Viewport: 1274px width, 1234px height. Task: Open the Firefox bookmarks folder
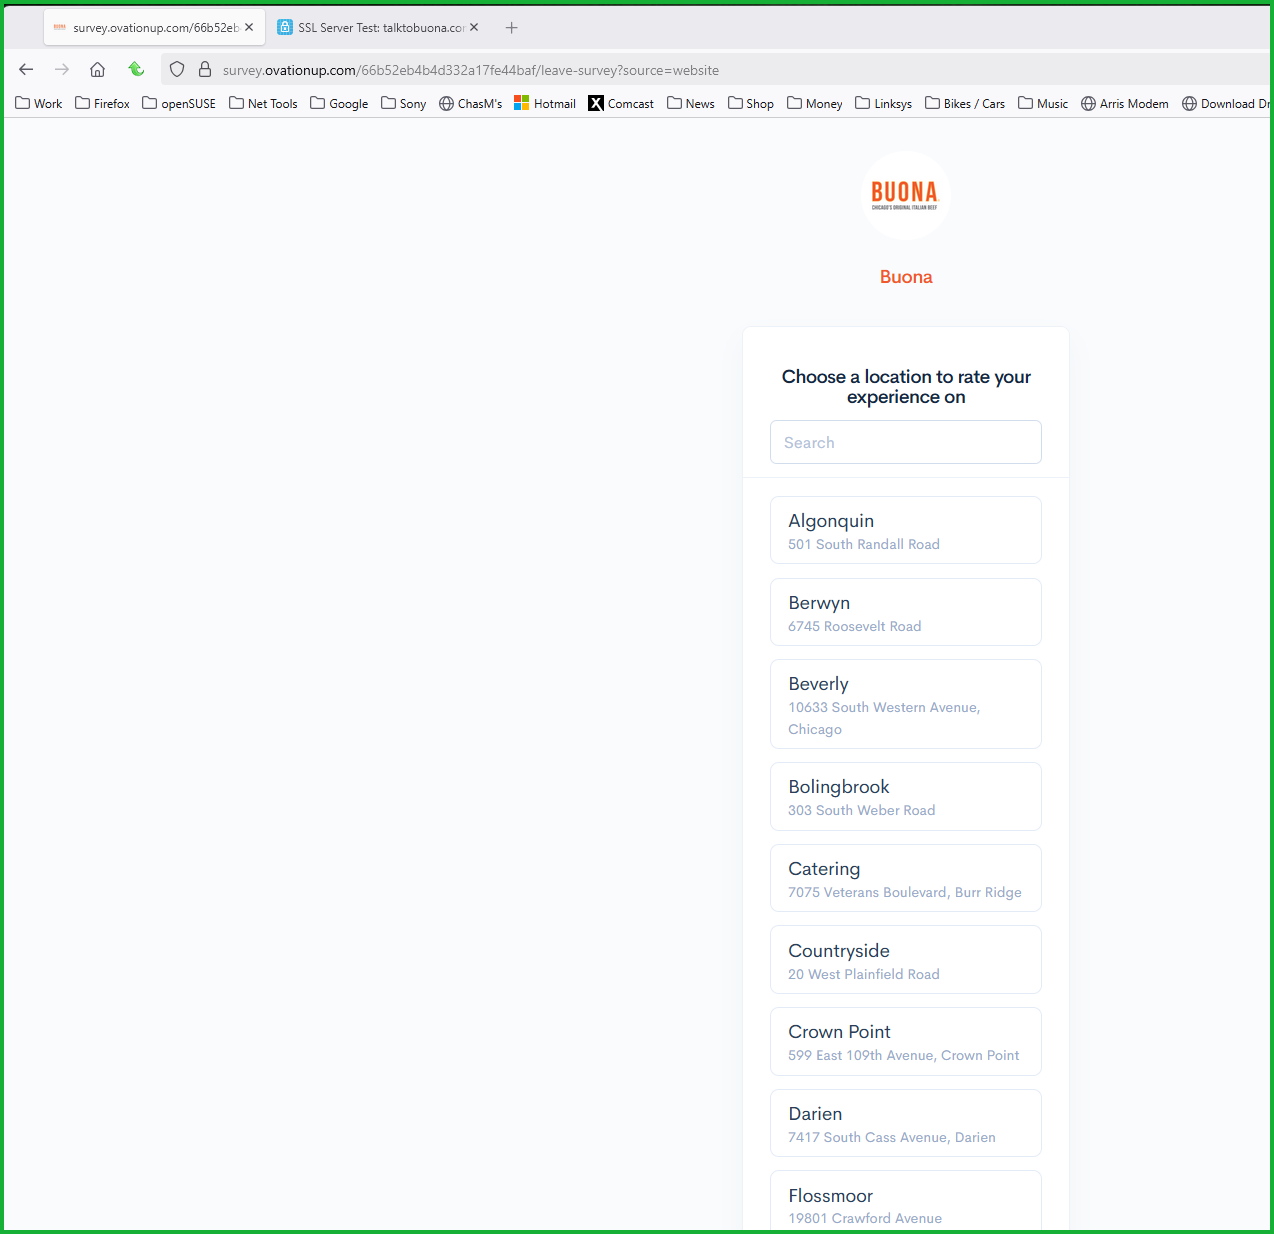point(102,103)
